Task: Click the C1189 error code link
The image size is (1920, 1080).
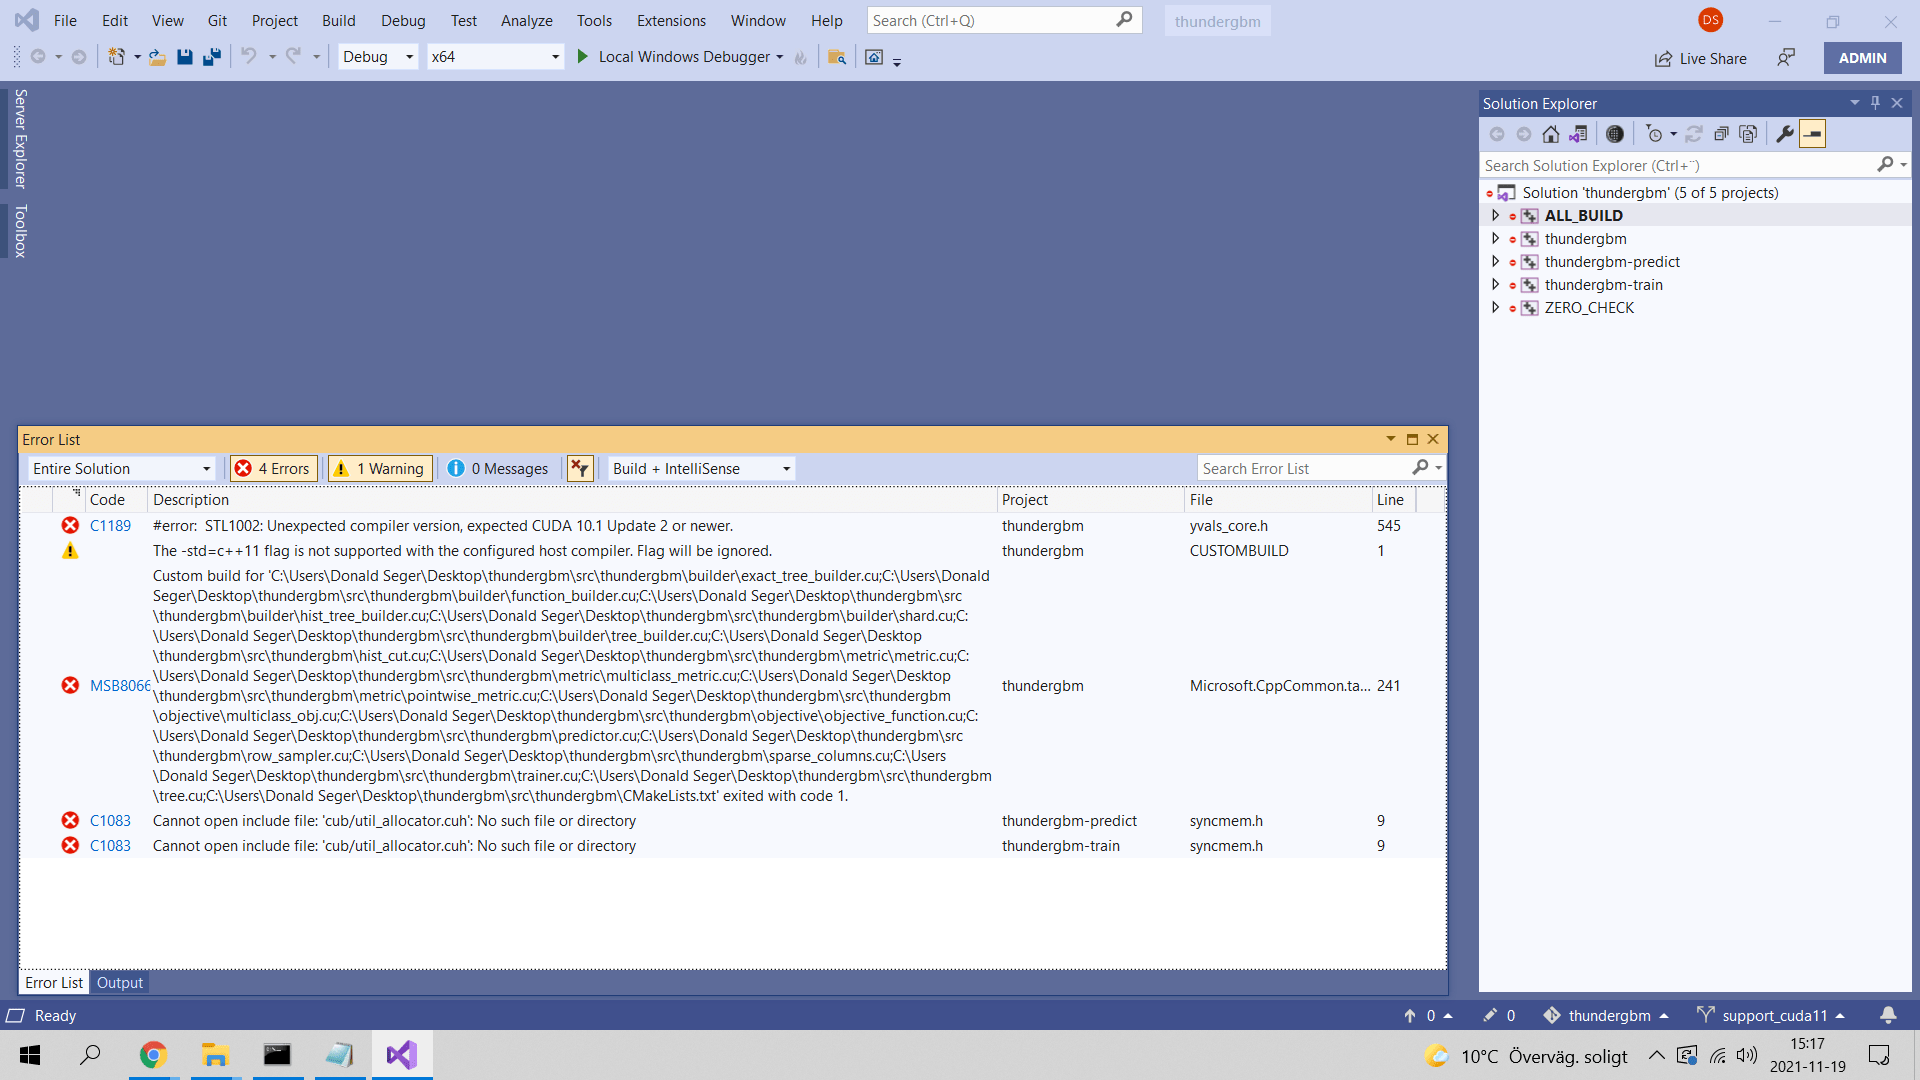Action: pyautogui.click(x=110, y=526)
